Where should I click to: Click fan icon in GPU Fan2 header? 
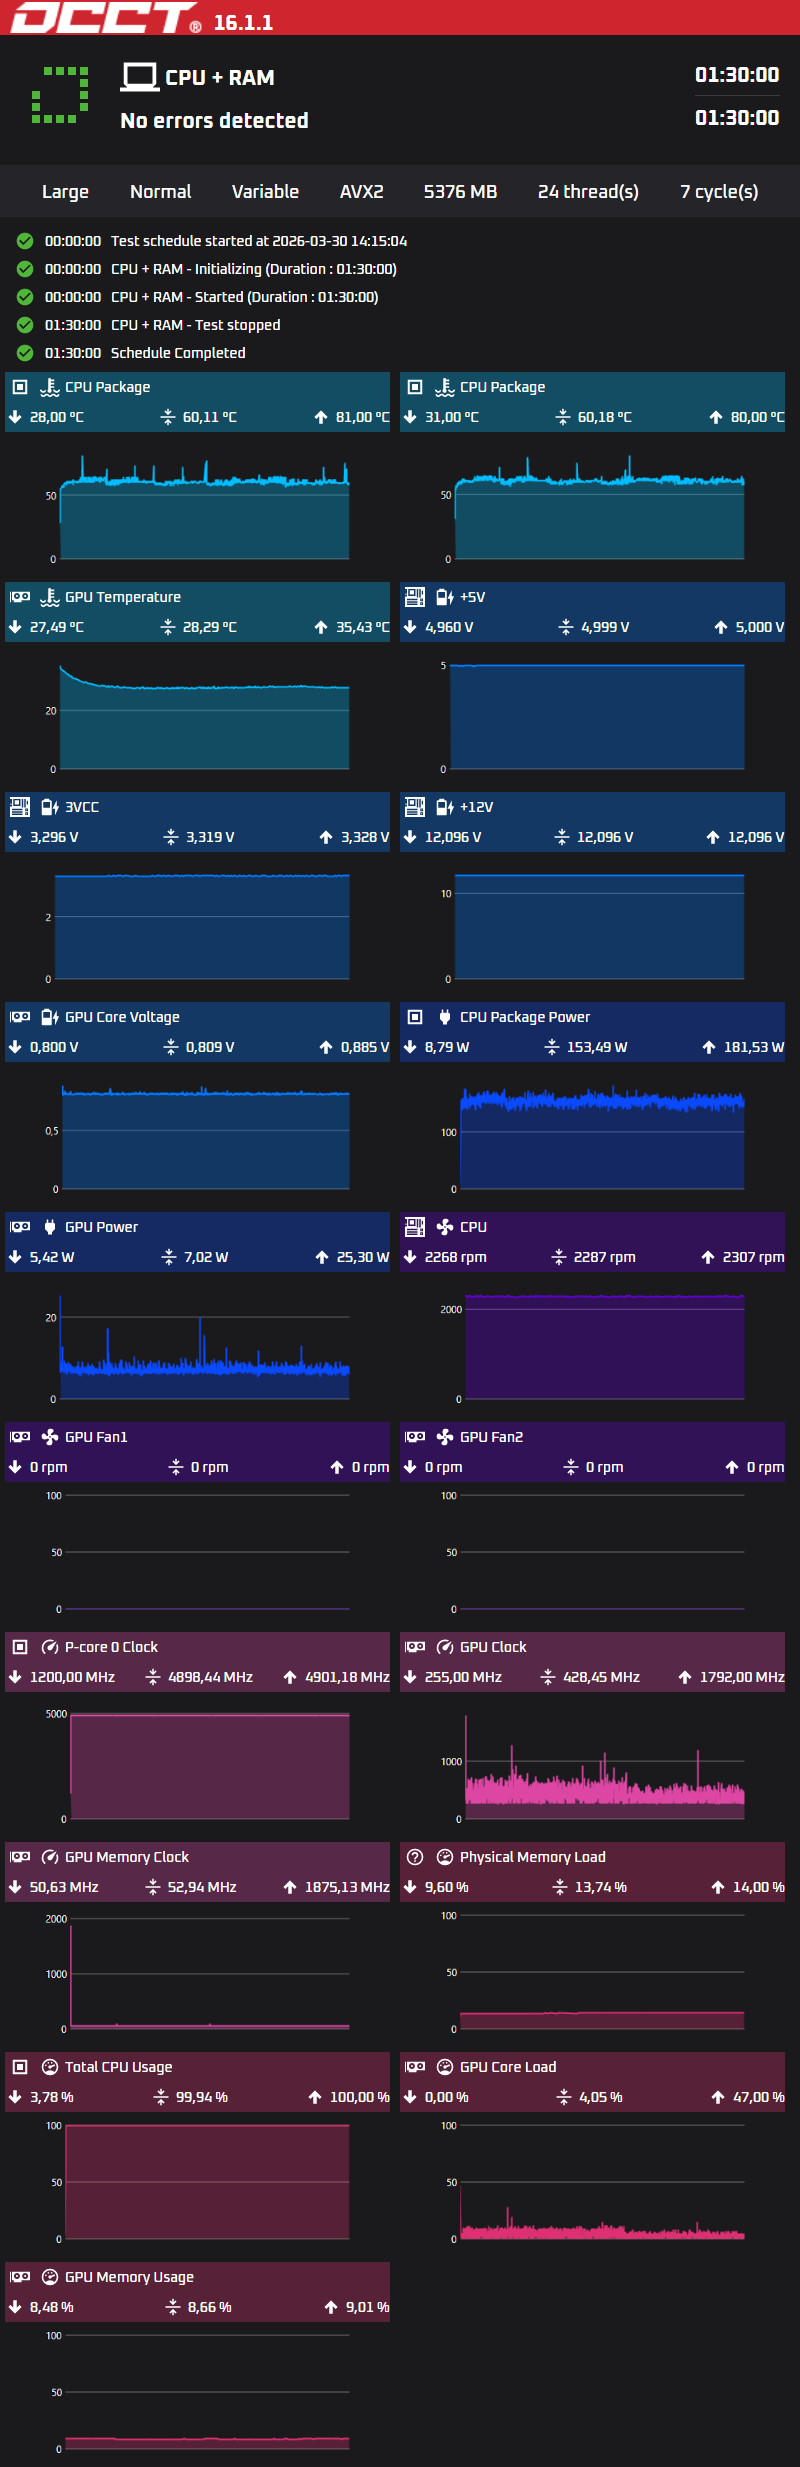pos(445,1437)
